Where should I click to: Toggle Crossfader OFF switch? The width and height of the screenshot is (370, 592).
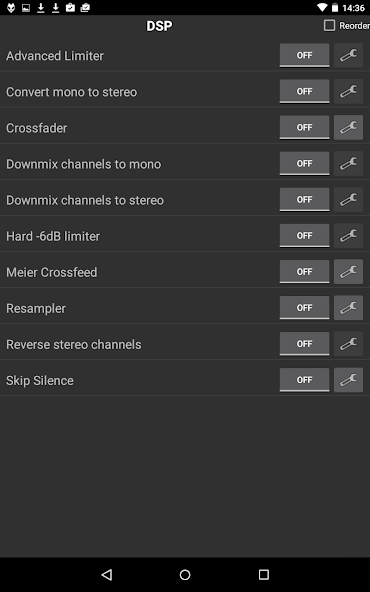(x=304, y=128)
